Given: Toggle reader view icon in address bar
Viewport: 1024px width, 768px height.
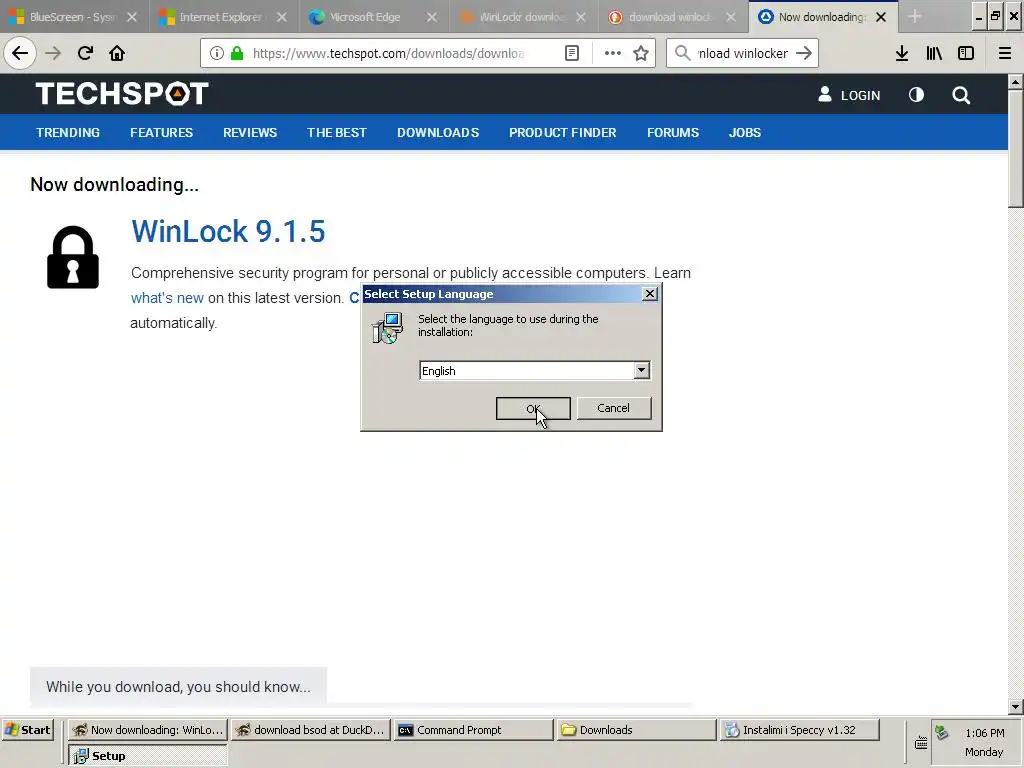Looking at the screenshot, I should [x=572, y=53].
